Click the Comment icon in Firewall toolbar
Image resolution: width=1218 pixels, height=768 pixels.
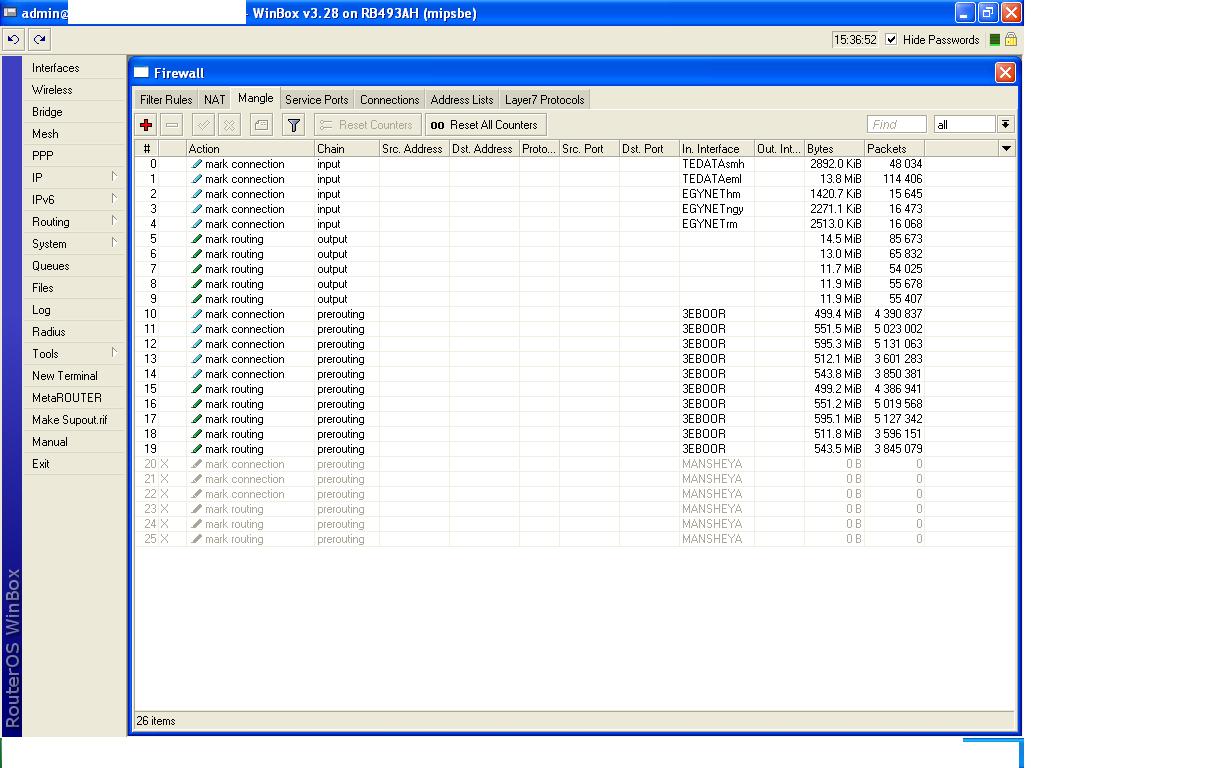261,125
